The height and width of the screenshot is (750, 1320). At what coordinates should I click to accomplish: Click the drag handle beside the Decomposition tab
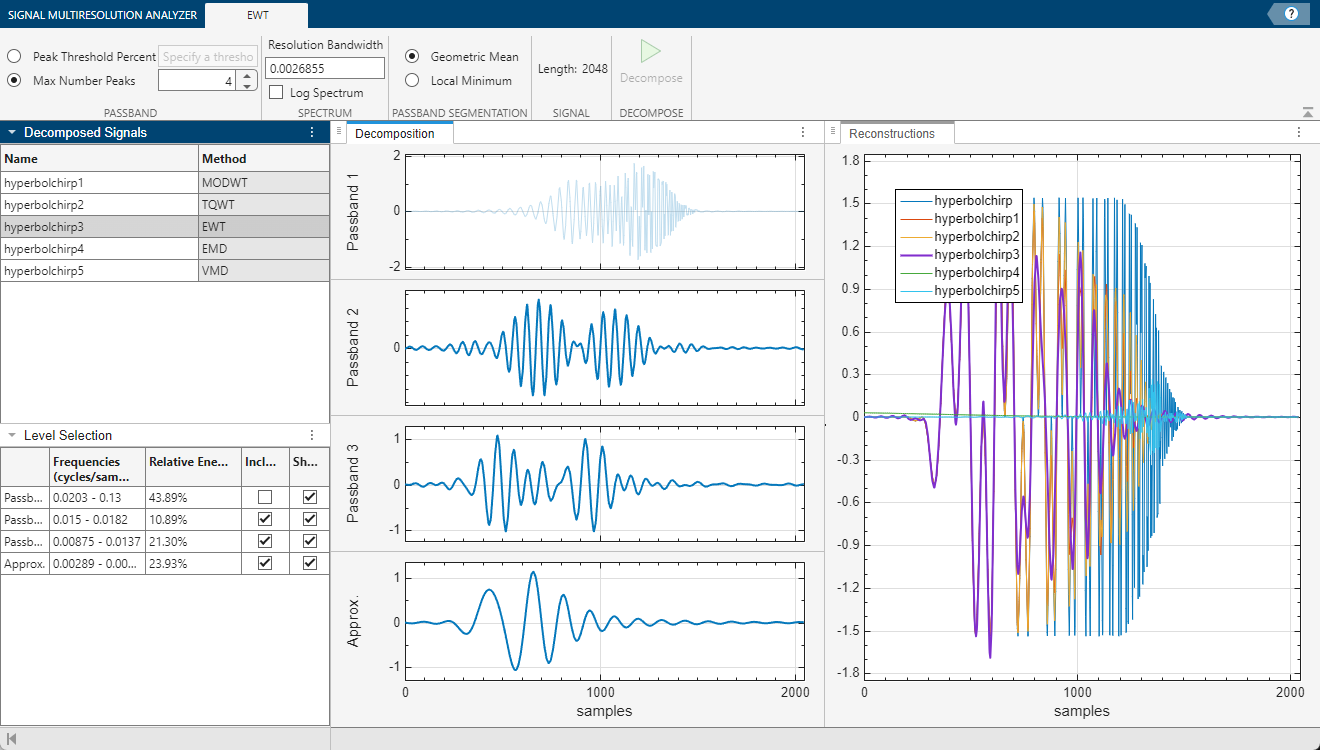338,131
